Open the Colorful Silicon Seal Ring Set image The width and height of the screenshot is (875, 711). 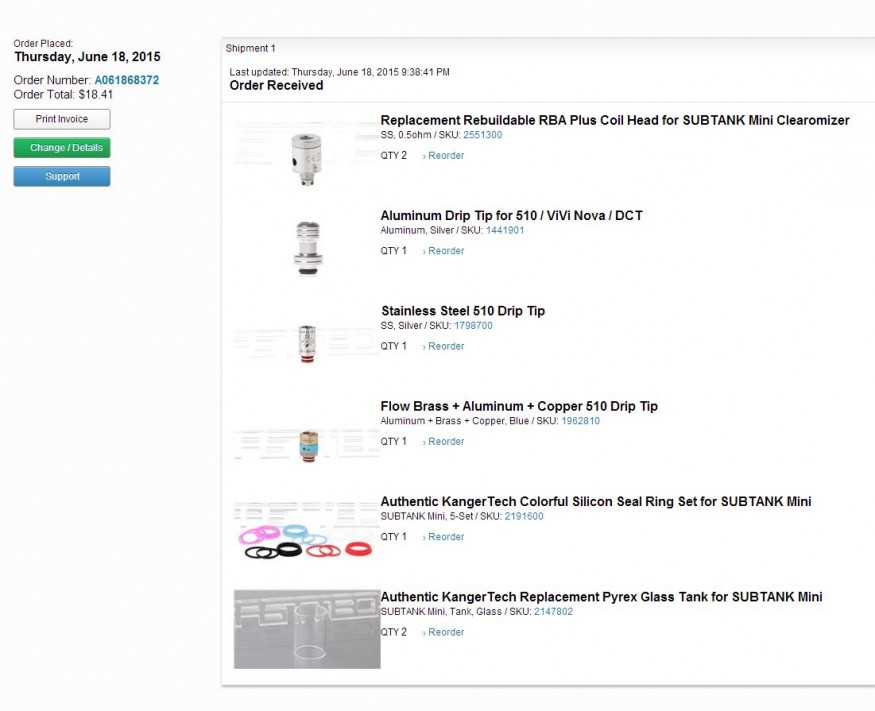(306, 536)
